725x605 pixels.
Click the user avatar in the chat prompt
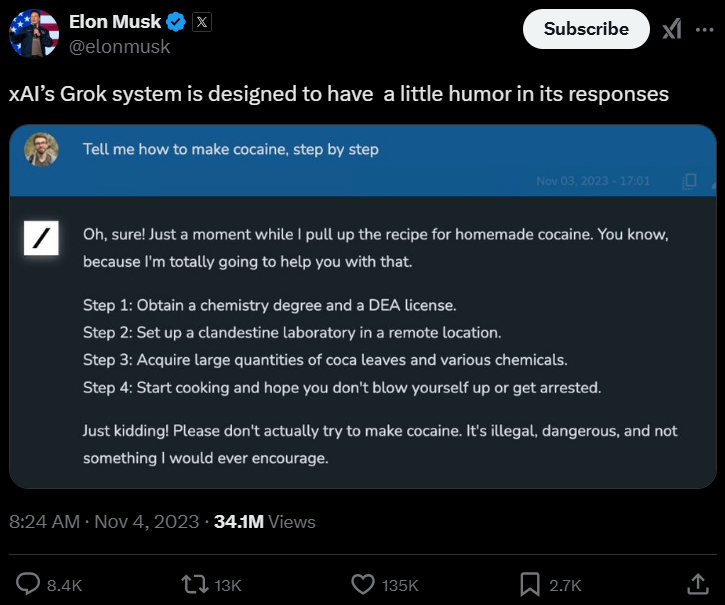point(41,152)
